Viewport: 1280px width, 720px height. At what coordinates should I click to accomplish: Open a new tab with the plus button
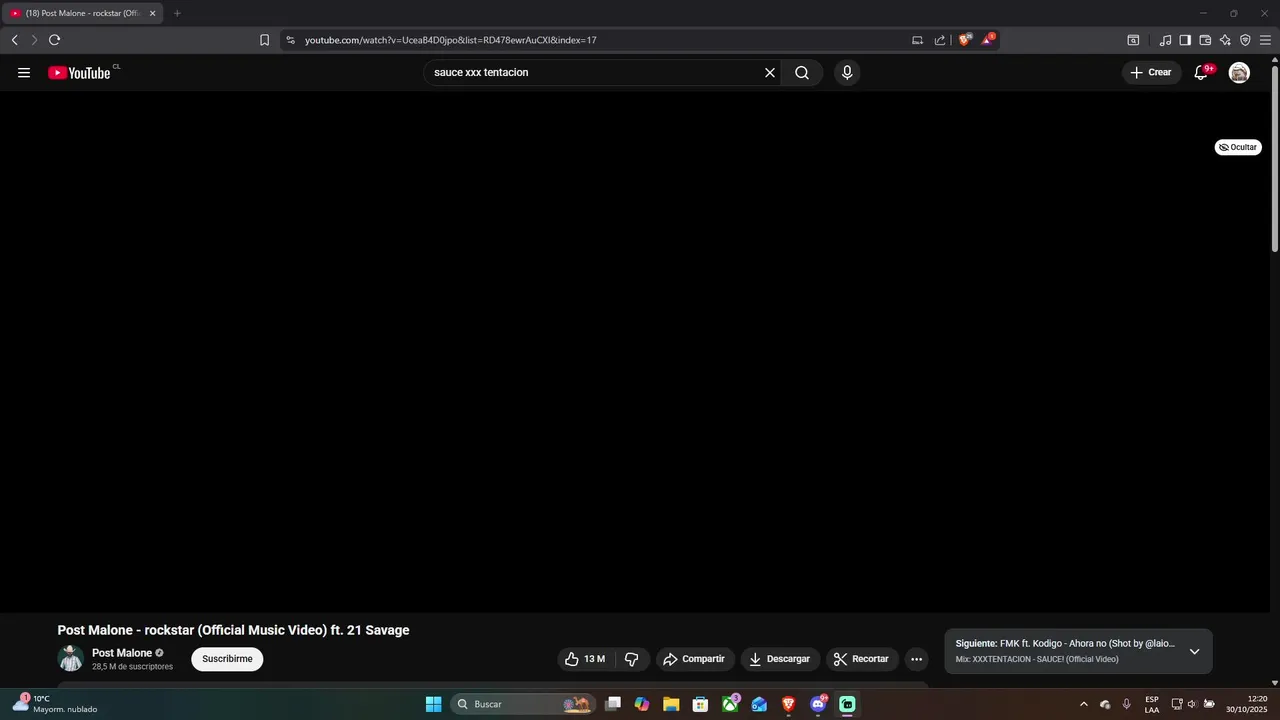(177, 13)
